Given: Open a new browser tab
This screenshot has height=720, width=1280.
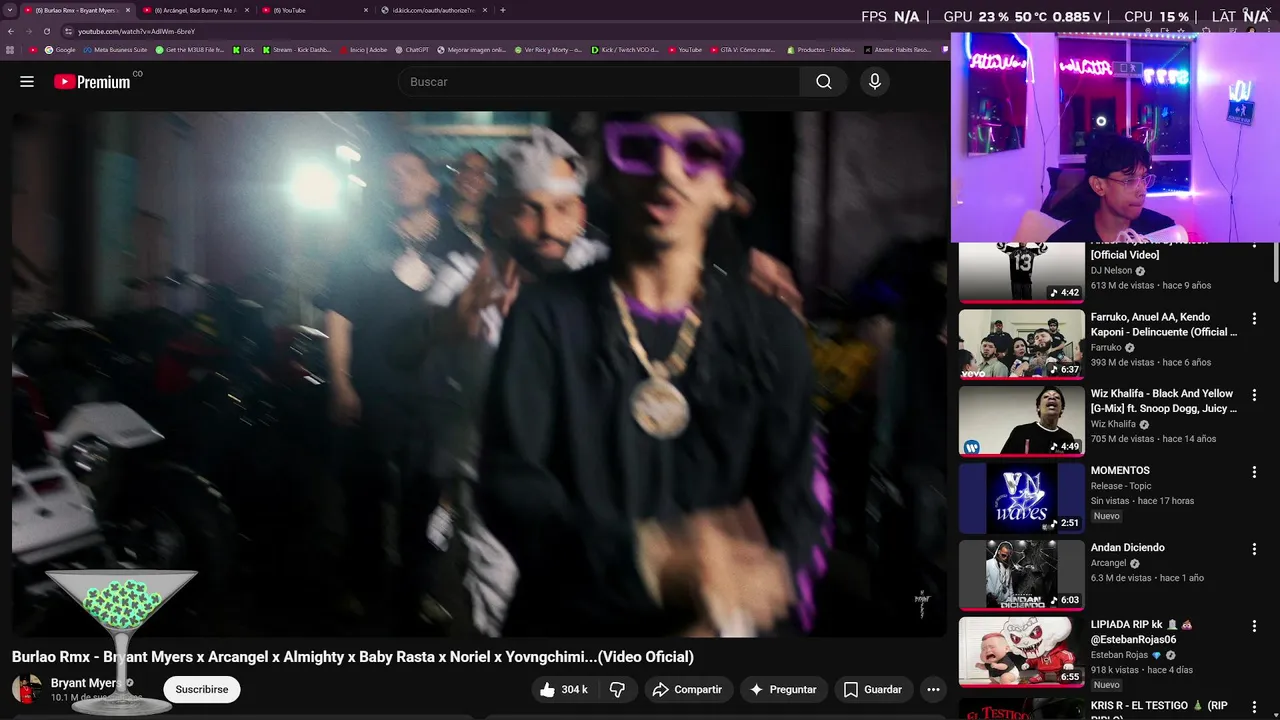Looking at the screenshot, I should point(502,10).
